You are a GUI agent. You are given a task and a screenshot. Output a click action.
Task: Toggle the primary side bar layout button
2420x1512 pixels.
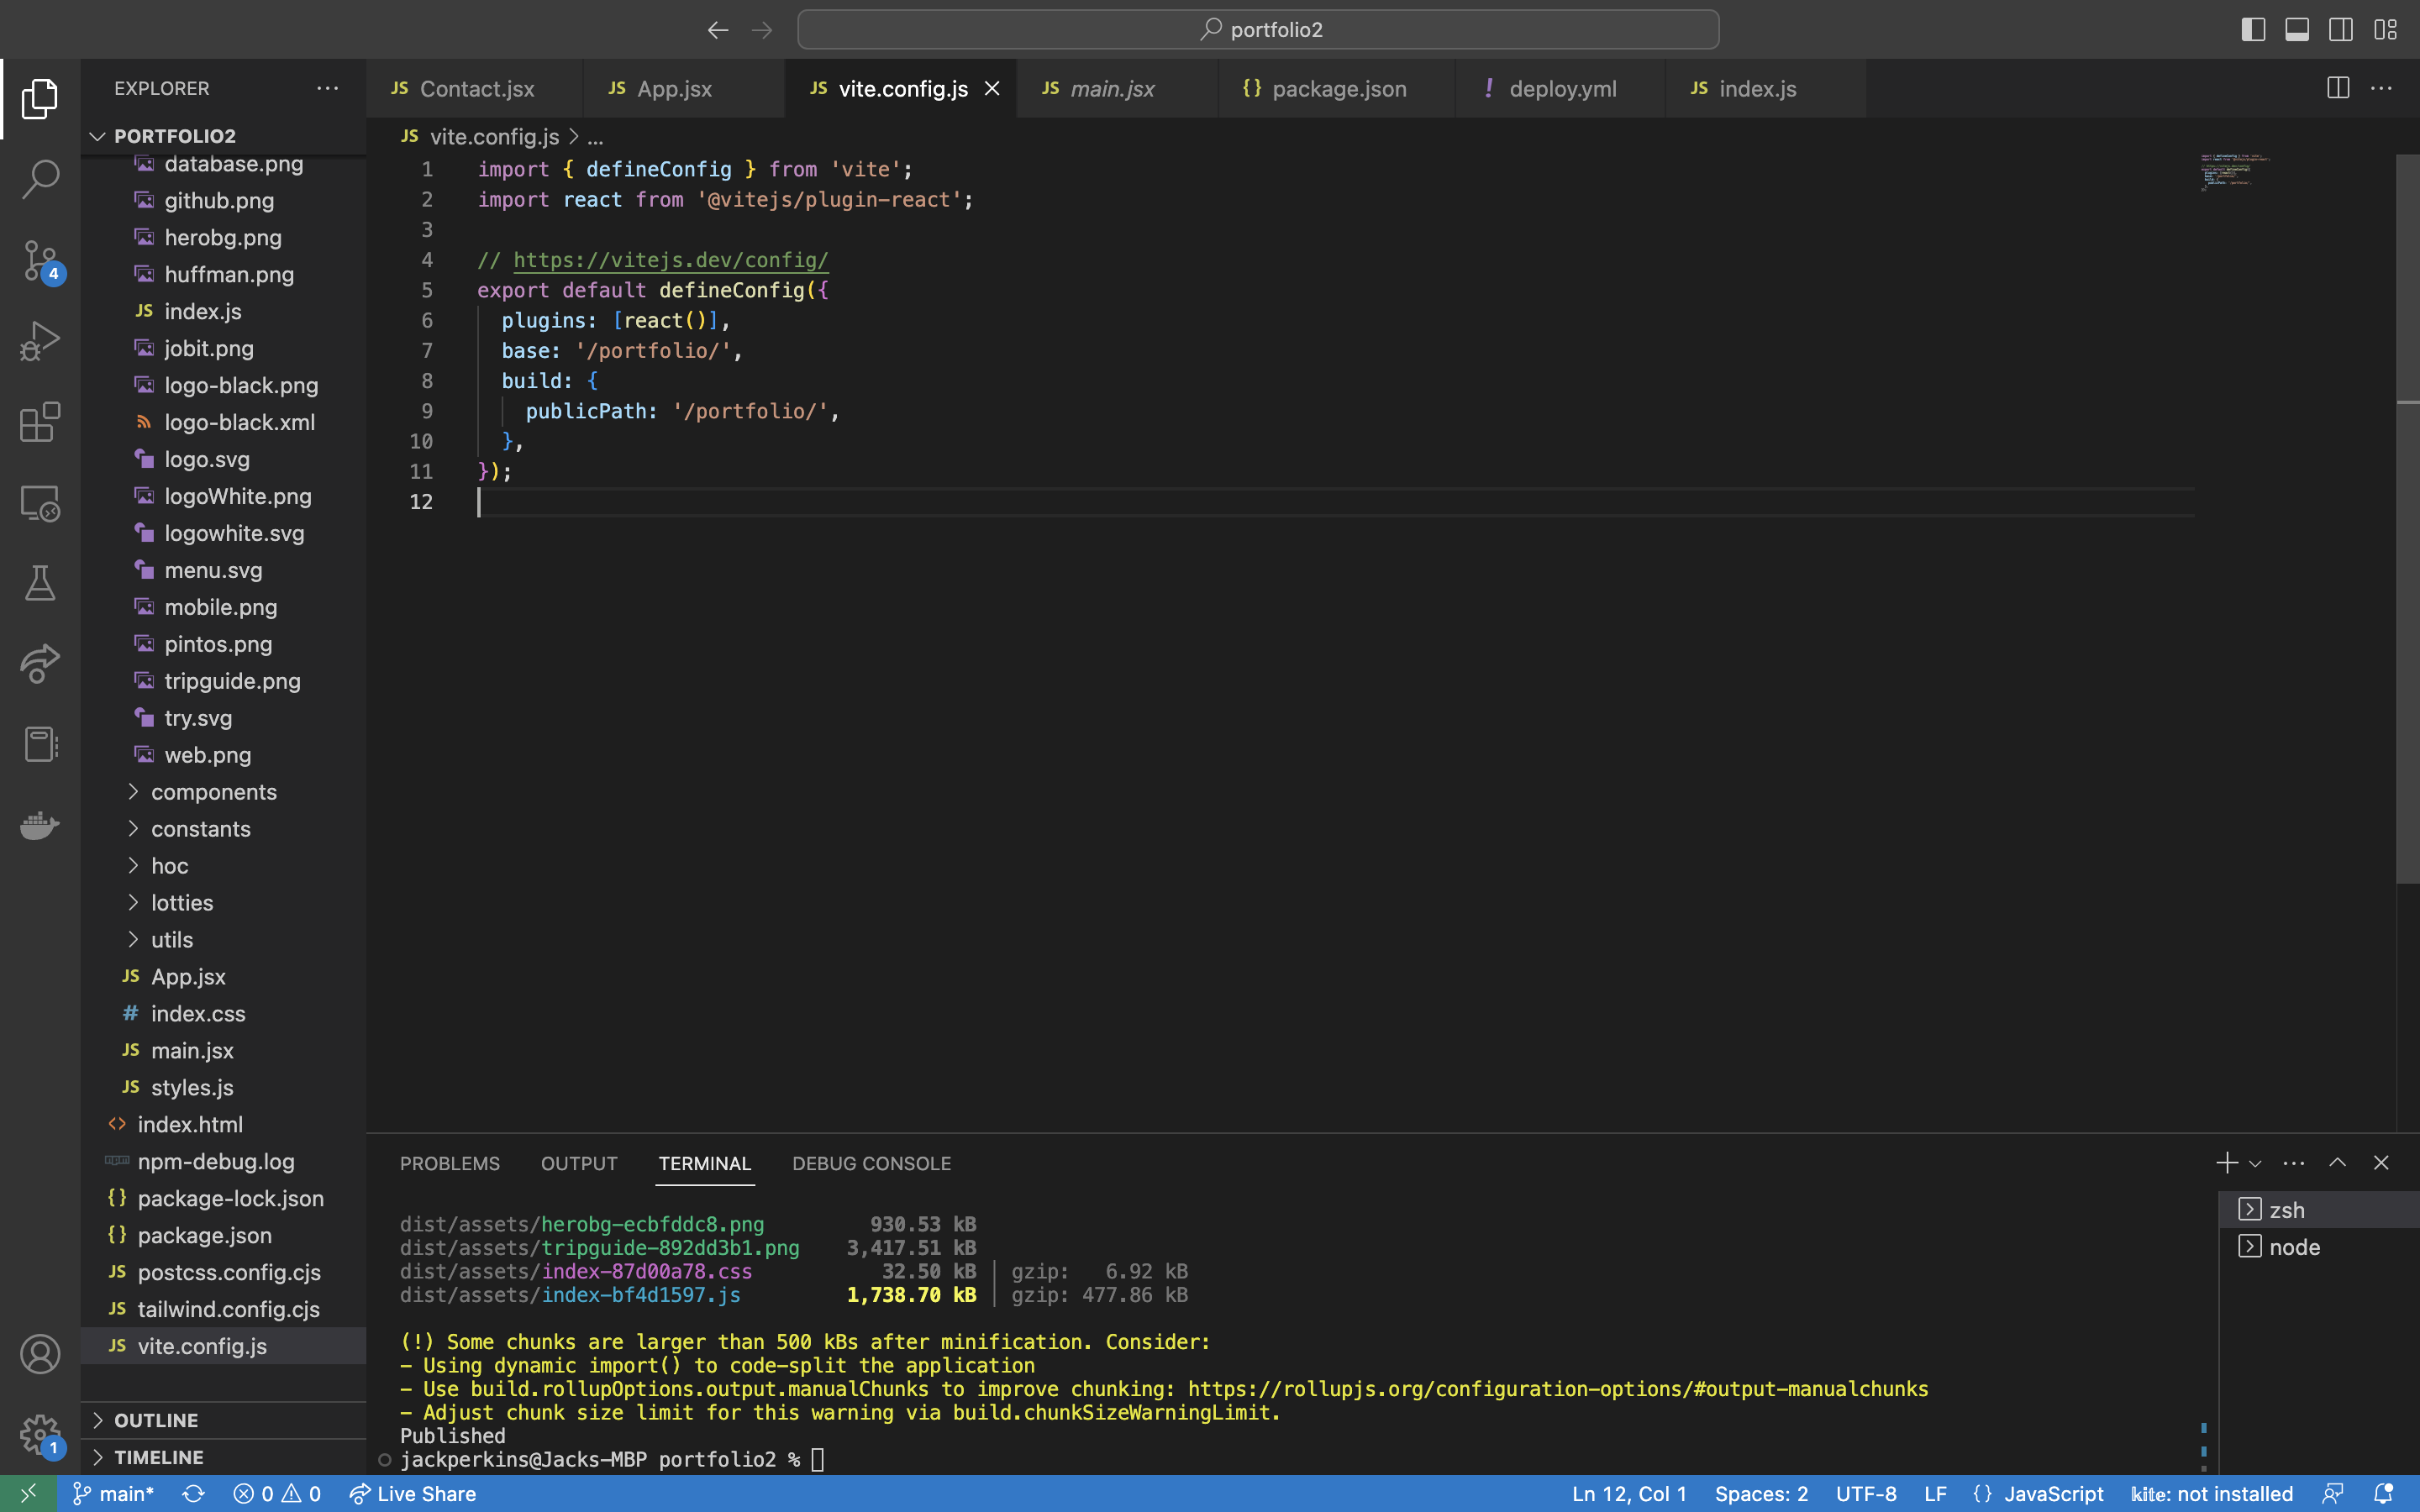tap(2253, 30)
